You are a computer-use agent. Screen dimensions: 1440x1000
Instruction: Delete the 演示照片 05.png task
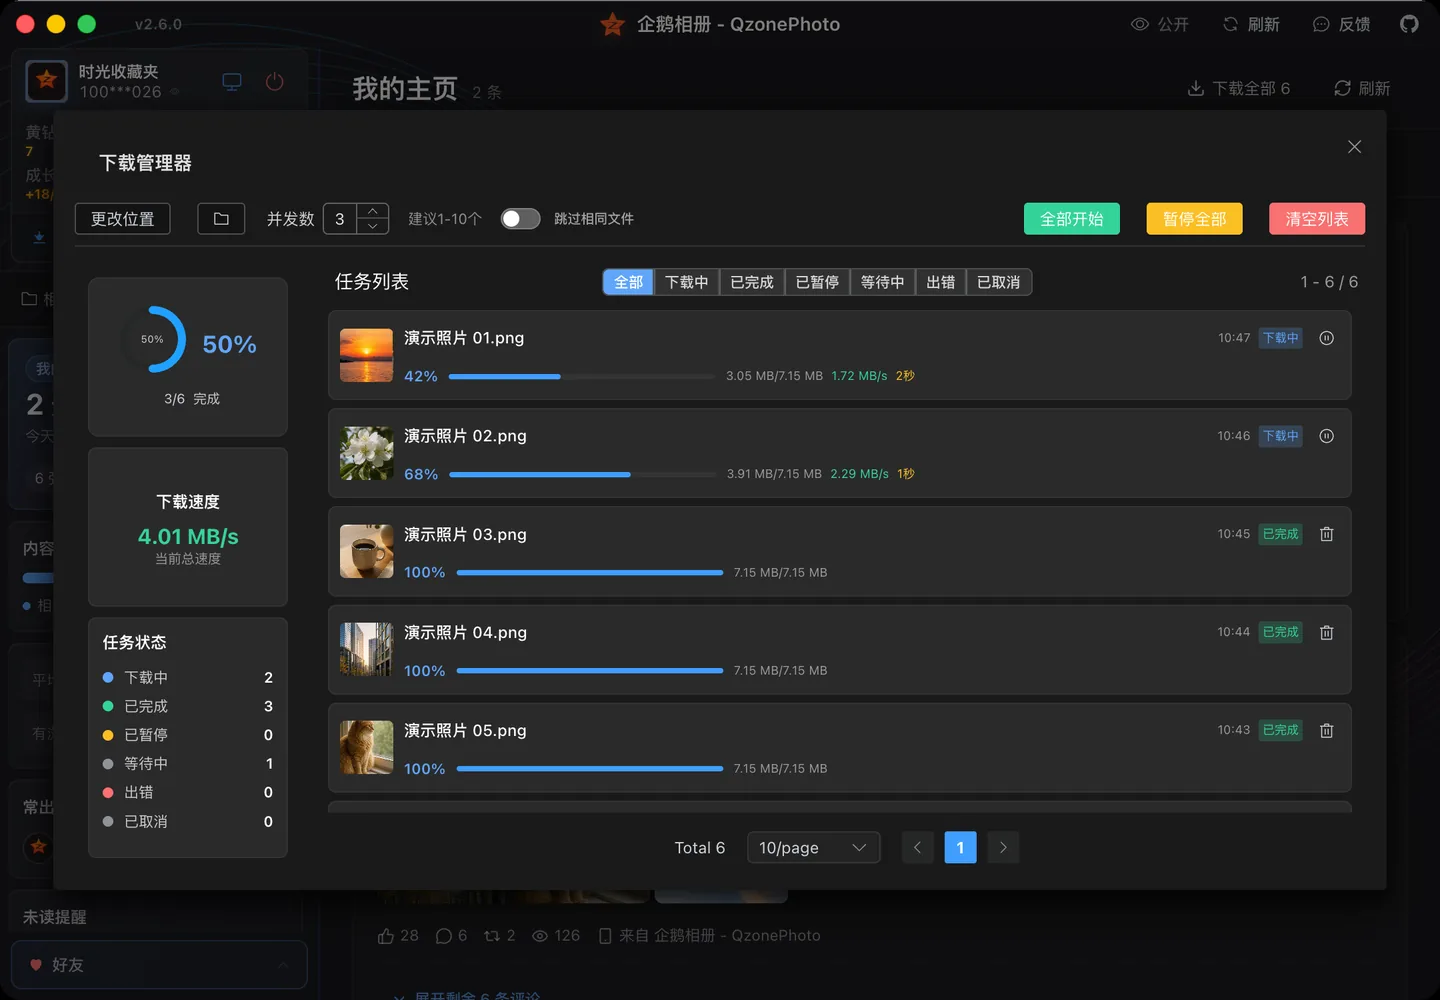1326,730
